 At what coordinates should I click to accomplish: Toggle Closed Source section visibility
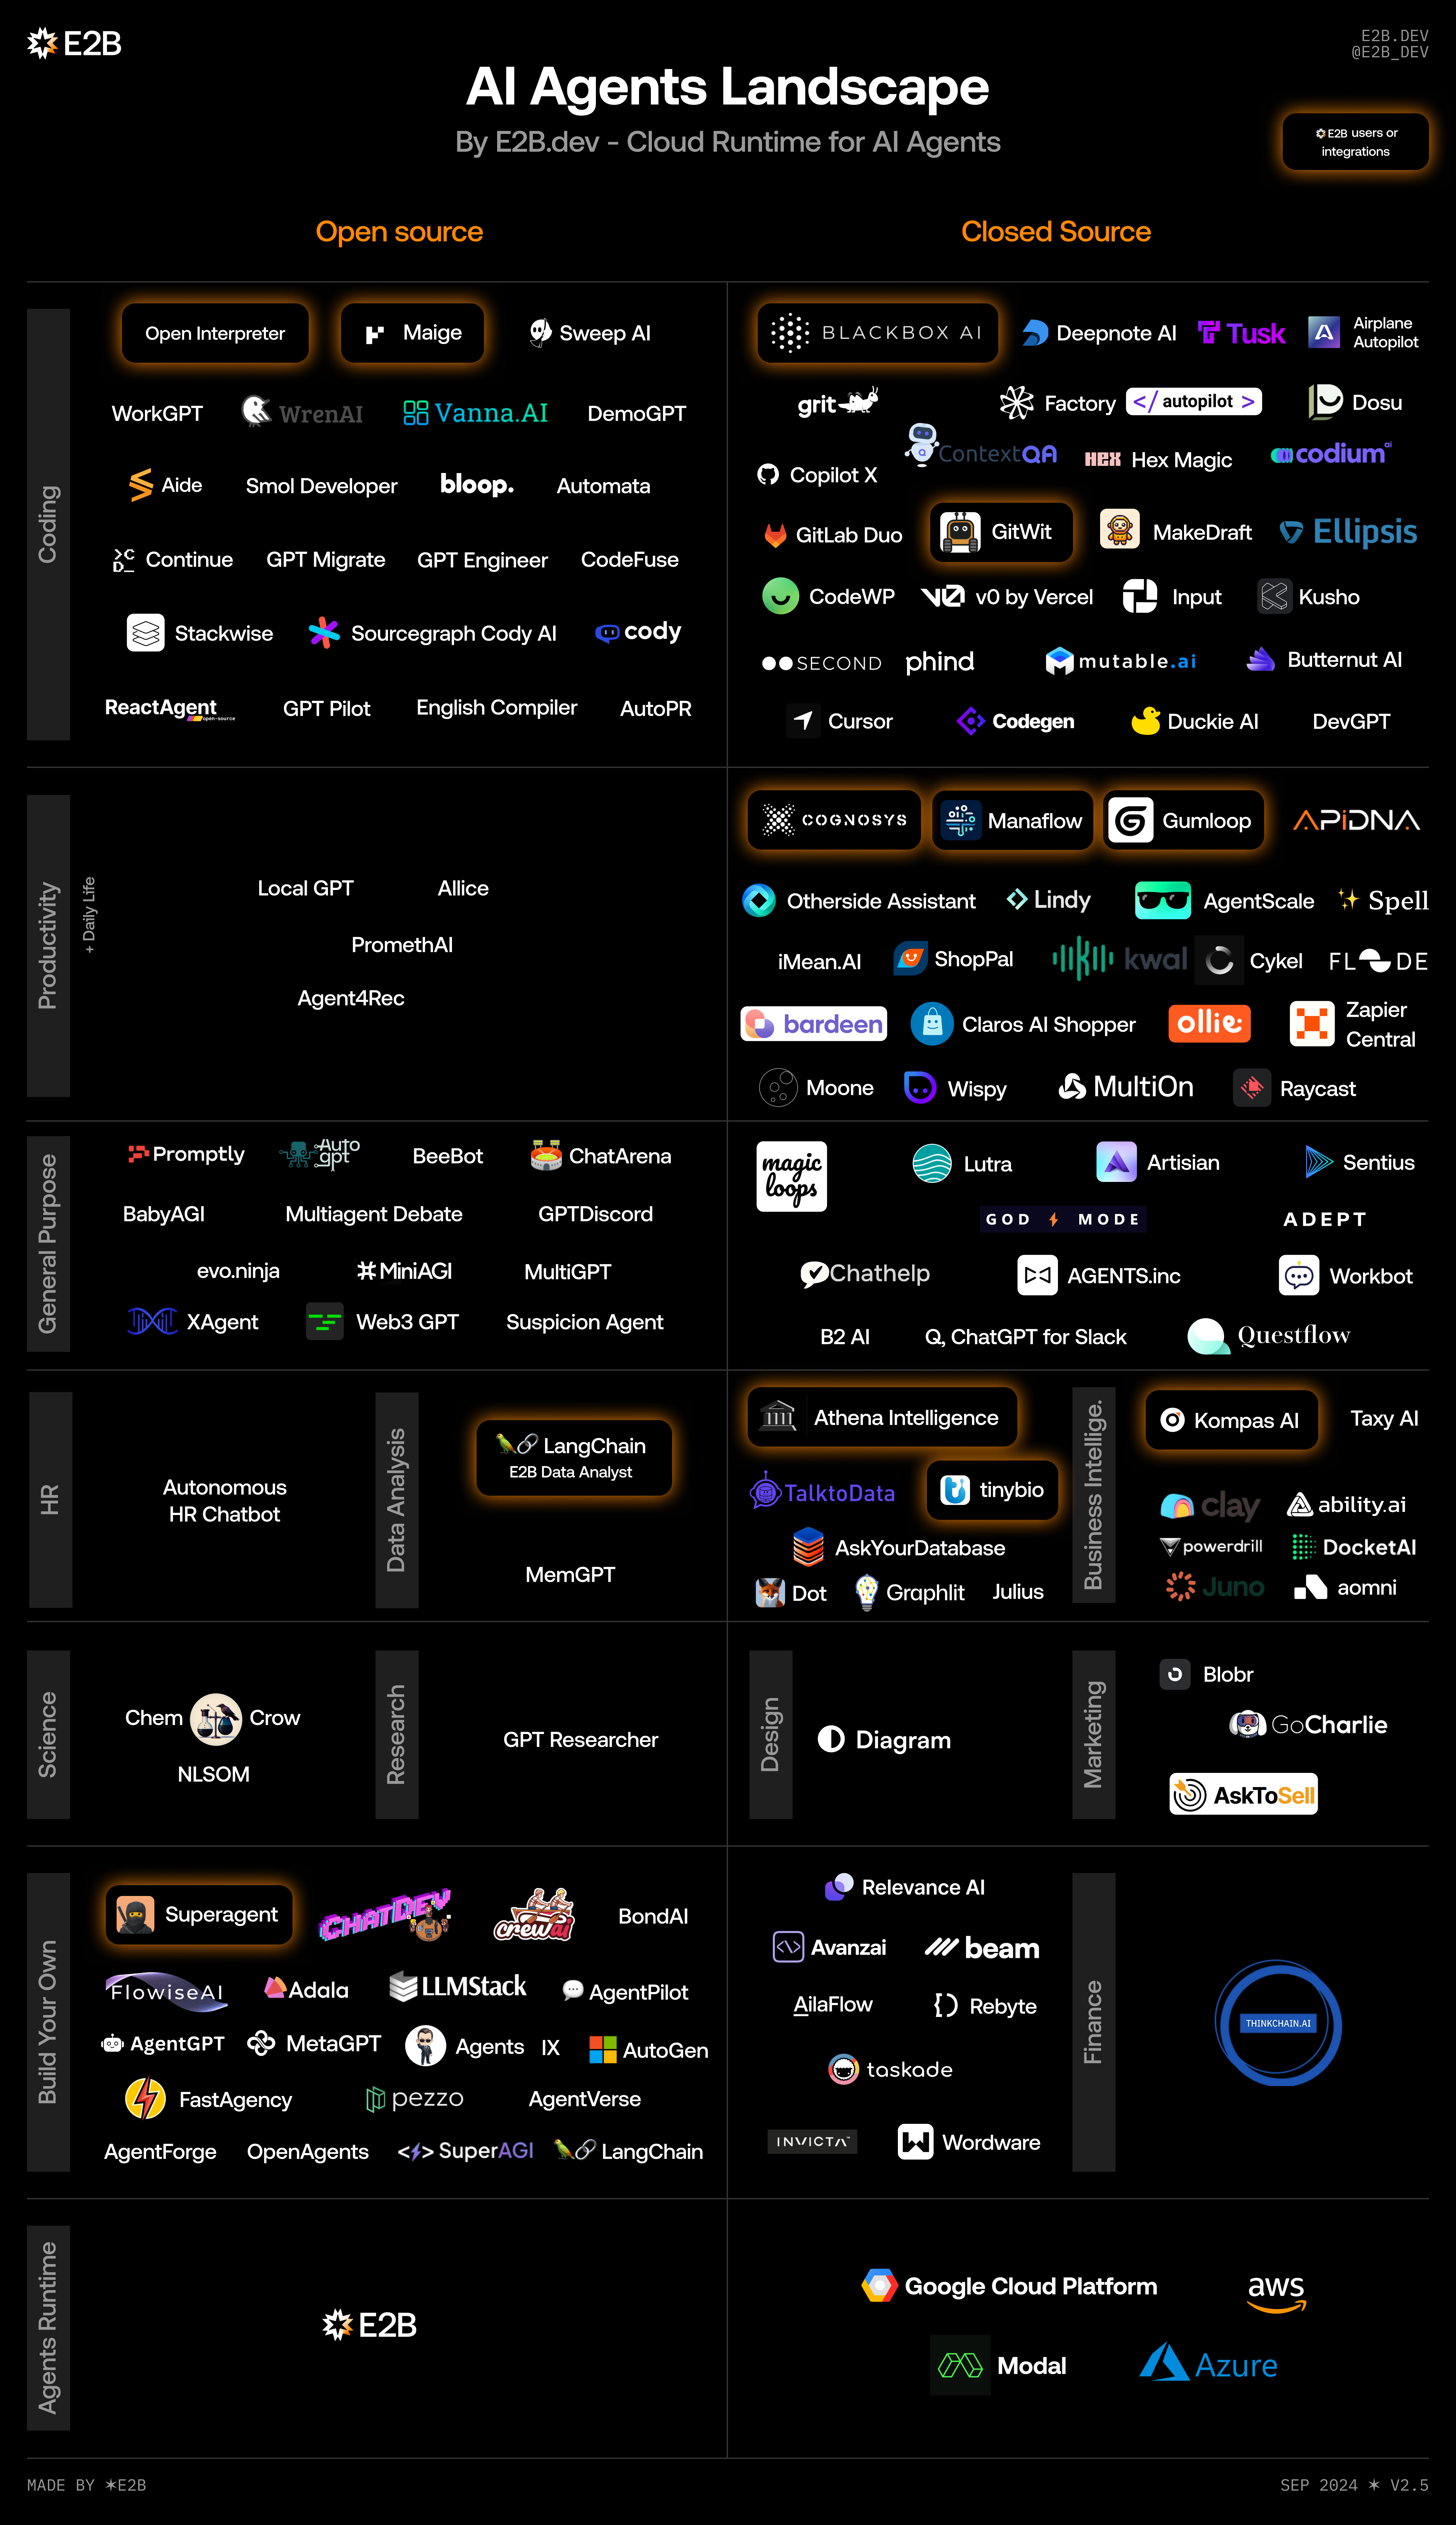(1054, 231)
